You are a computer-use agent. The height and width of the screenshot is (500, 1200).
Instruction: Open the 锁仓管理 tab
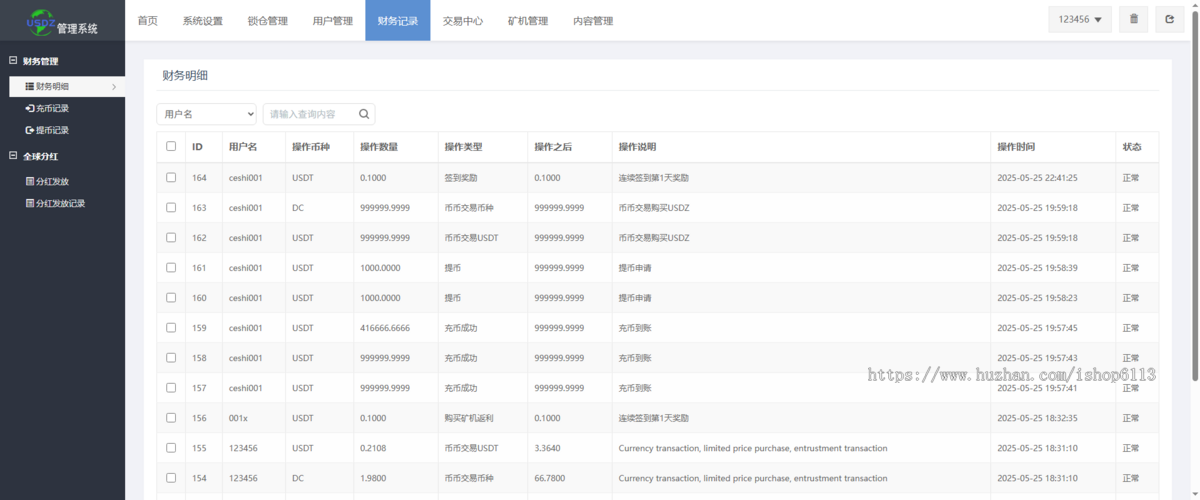point(268,20)
